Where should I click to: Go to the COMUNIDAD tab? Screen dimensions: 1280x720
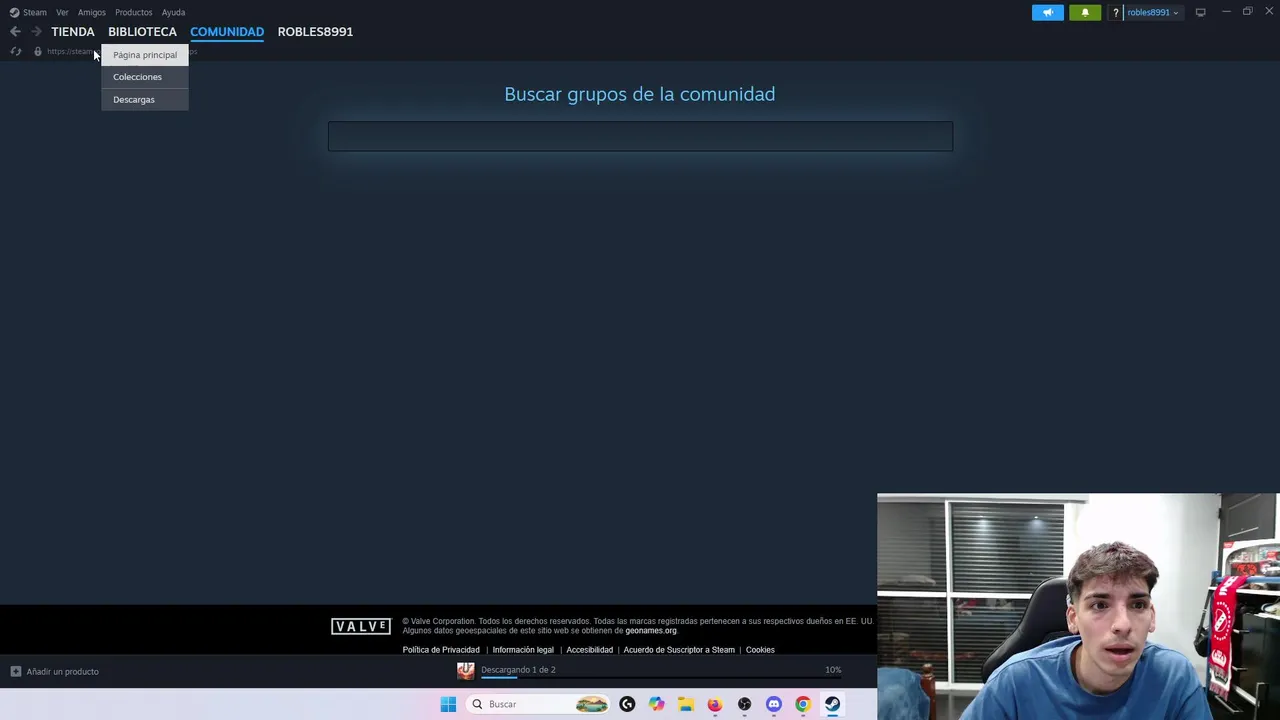pyautogui.click(x=227, y=32)
